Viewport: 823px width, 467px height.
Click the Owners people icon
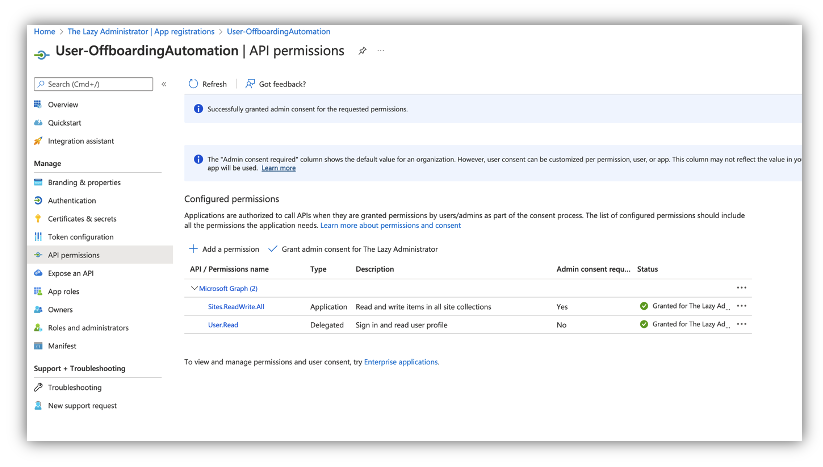click(x=38, y=310)
